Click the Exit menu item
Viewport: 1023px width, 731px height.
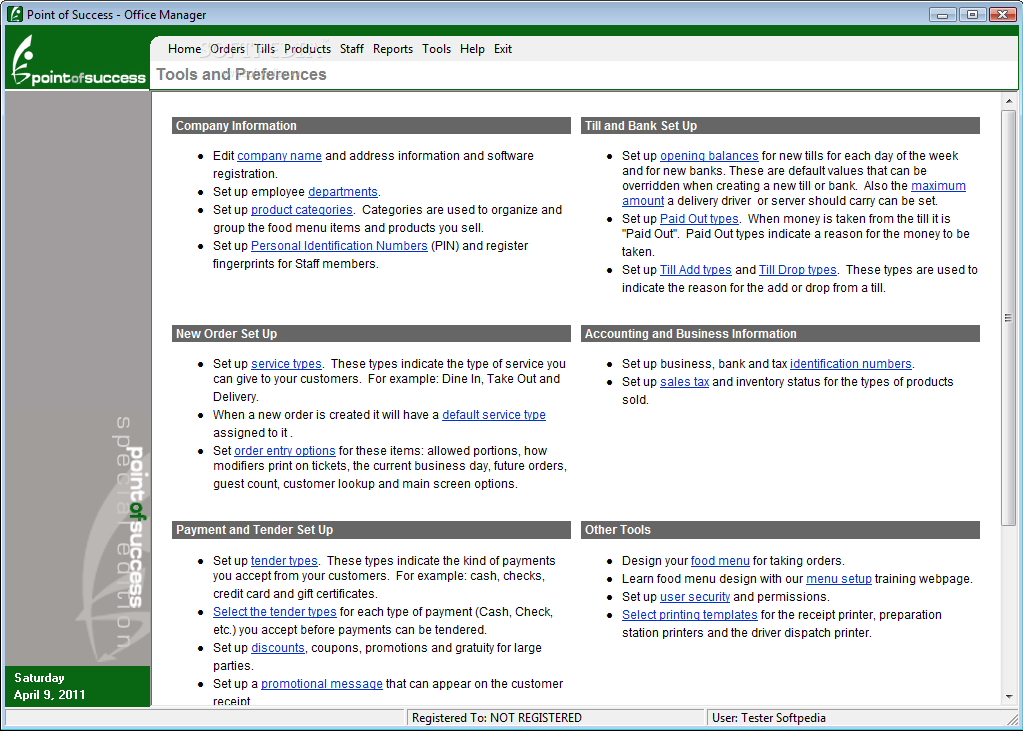click(x=502, y=49)
